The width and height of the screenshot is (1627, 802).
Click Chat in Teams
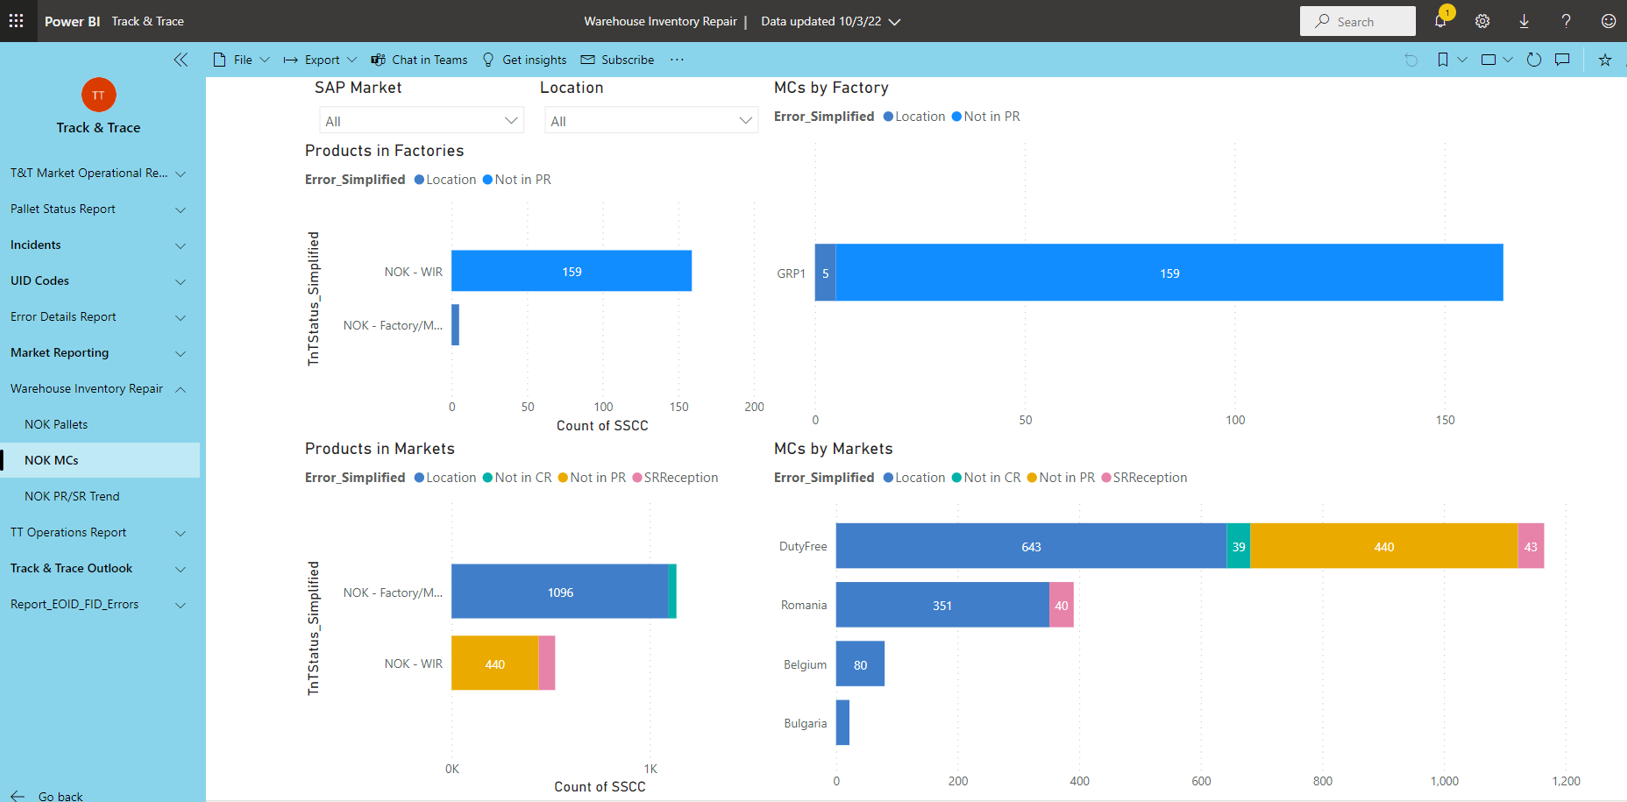[x=419, y=60]
